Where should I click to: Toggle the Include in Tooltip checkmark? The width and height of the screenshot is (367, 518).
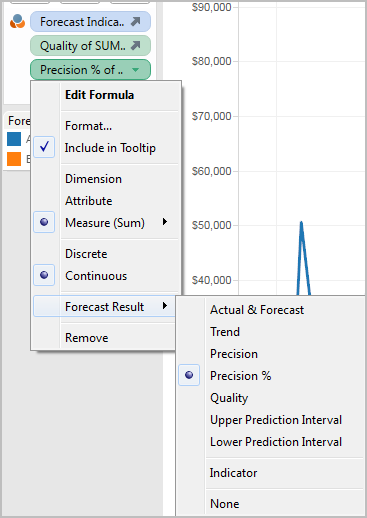pyautogui.click(x=44, y=147)
